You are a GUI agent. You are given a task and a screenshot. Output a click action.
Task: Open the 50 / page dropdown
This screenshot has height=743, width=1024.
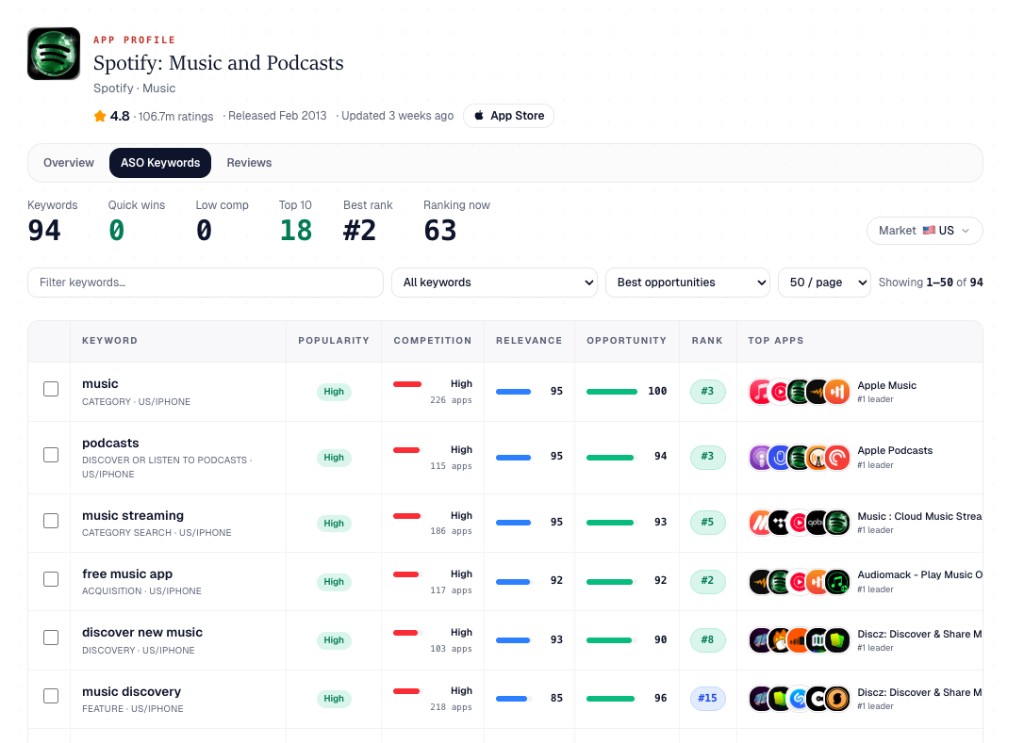tap(824, 283)
